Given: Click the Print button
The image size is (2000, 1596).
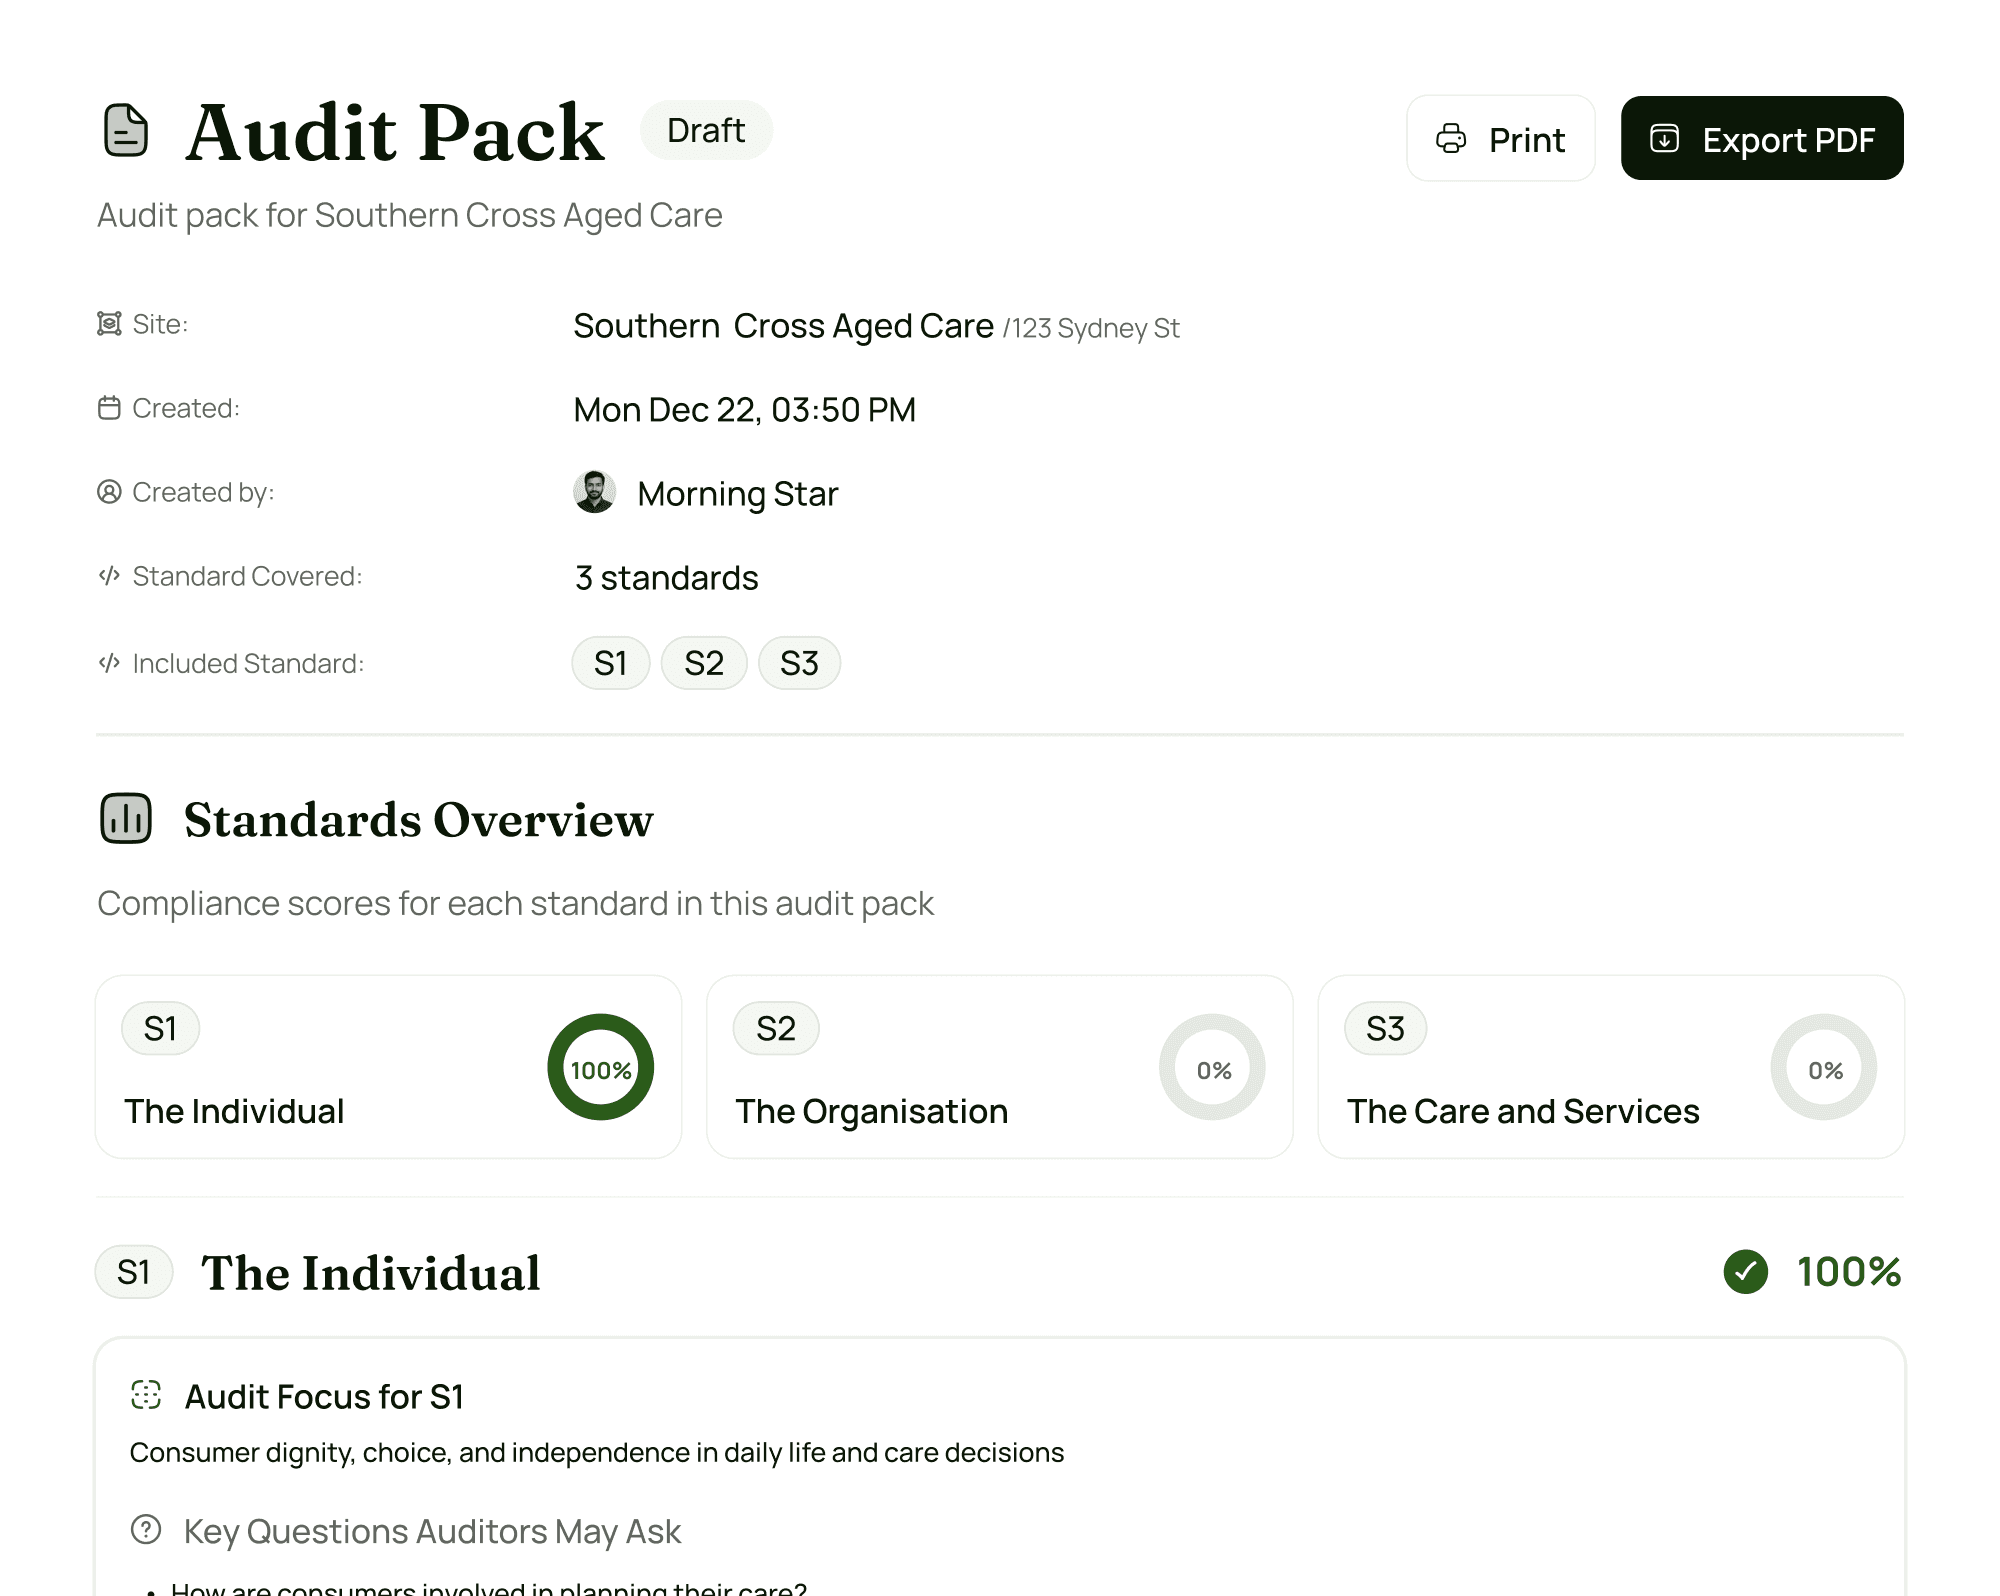Looking at the screenshot, I should [x=1500, y=139].
